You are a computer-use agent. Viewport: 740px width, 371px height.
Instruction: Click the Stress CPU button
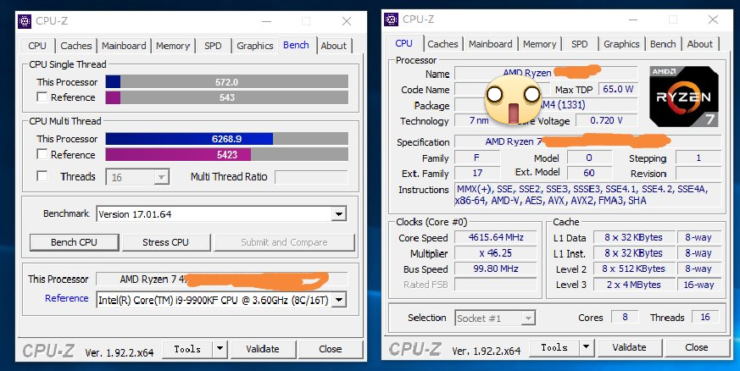point(166,242)
